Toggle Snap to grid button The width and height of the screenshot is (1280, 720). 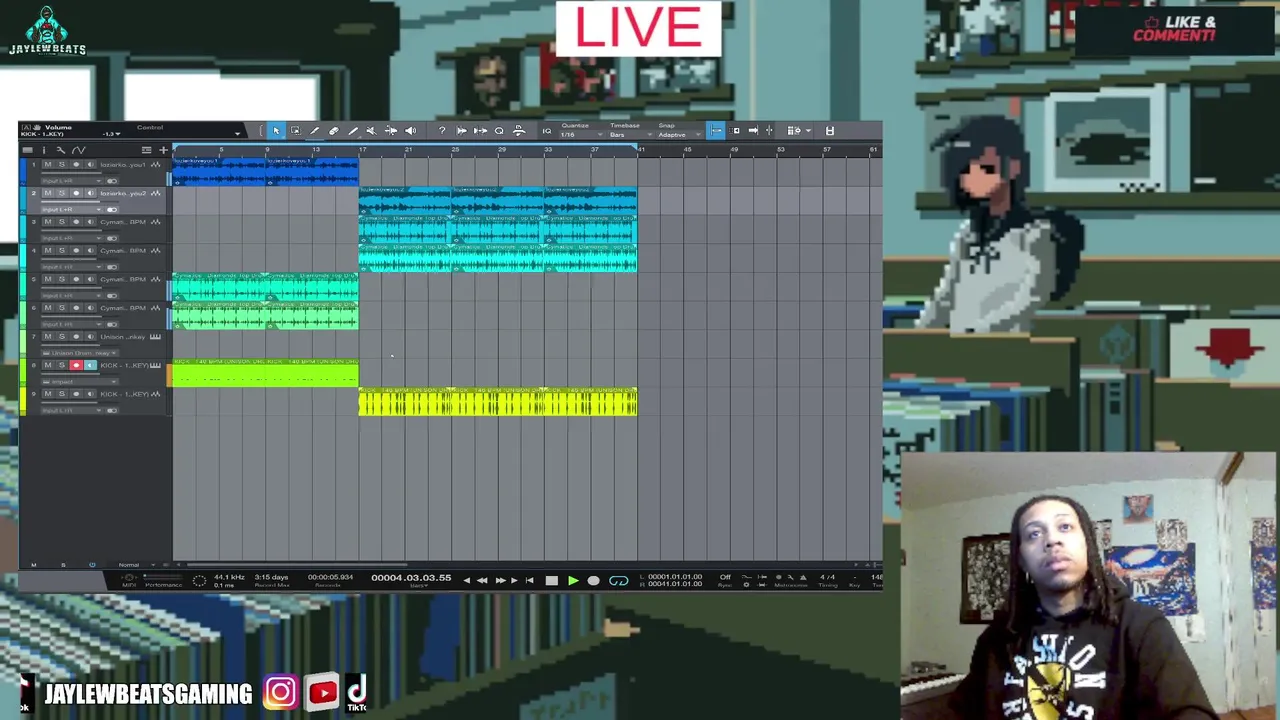pos(716,131)
